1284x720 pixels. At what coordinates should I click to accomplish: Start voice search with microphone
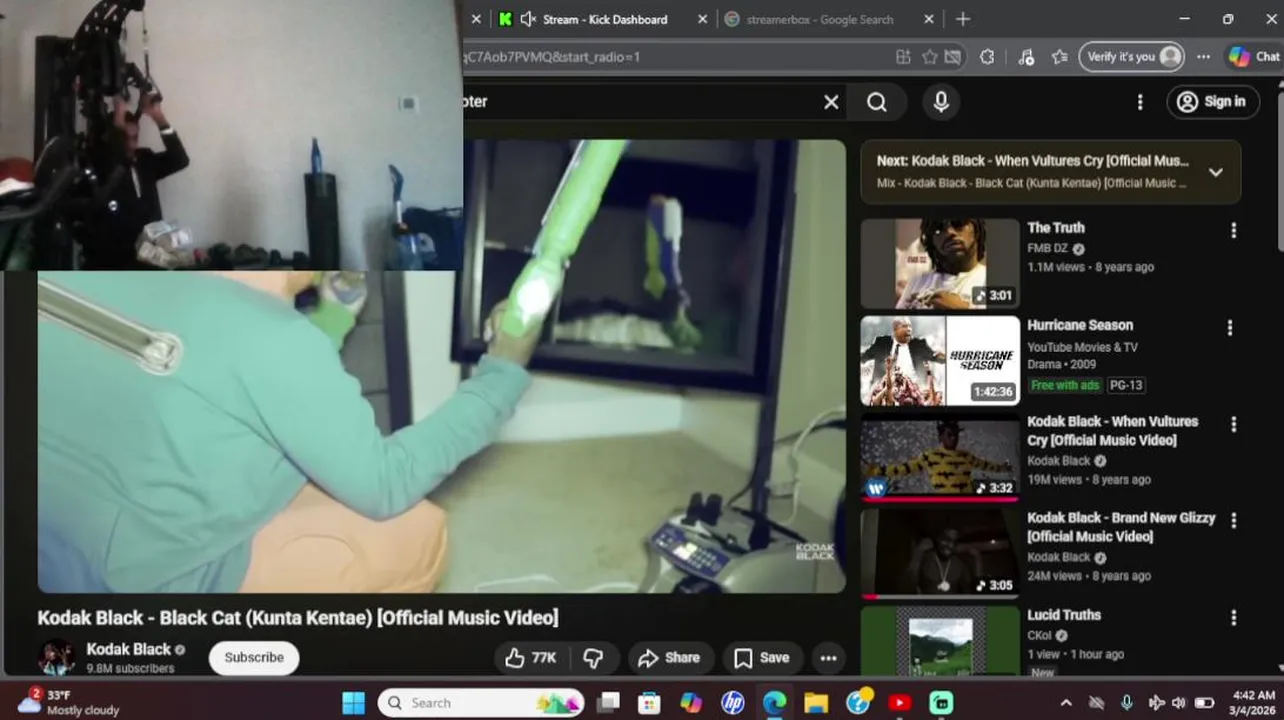click(941, 102)
